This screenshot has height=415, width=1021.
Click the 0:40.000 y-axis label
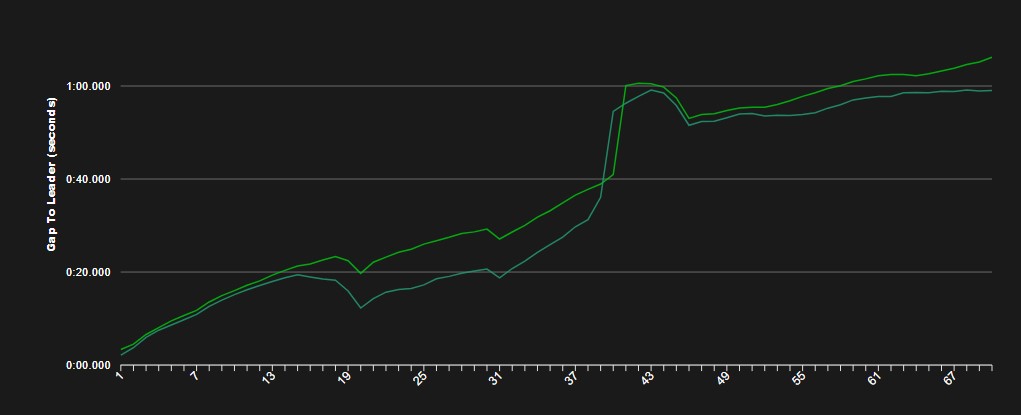click(x=89, y=179)
